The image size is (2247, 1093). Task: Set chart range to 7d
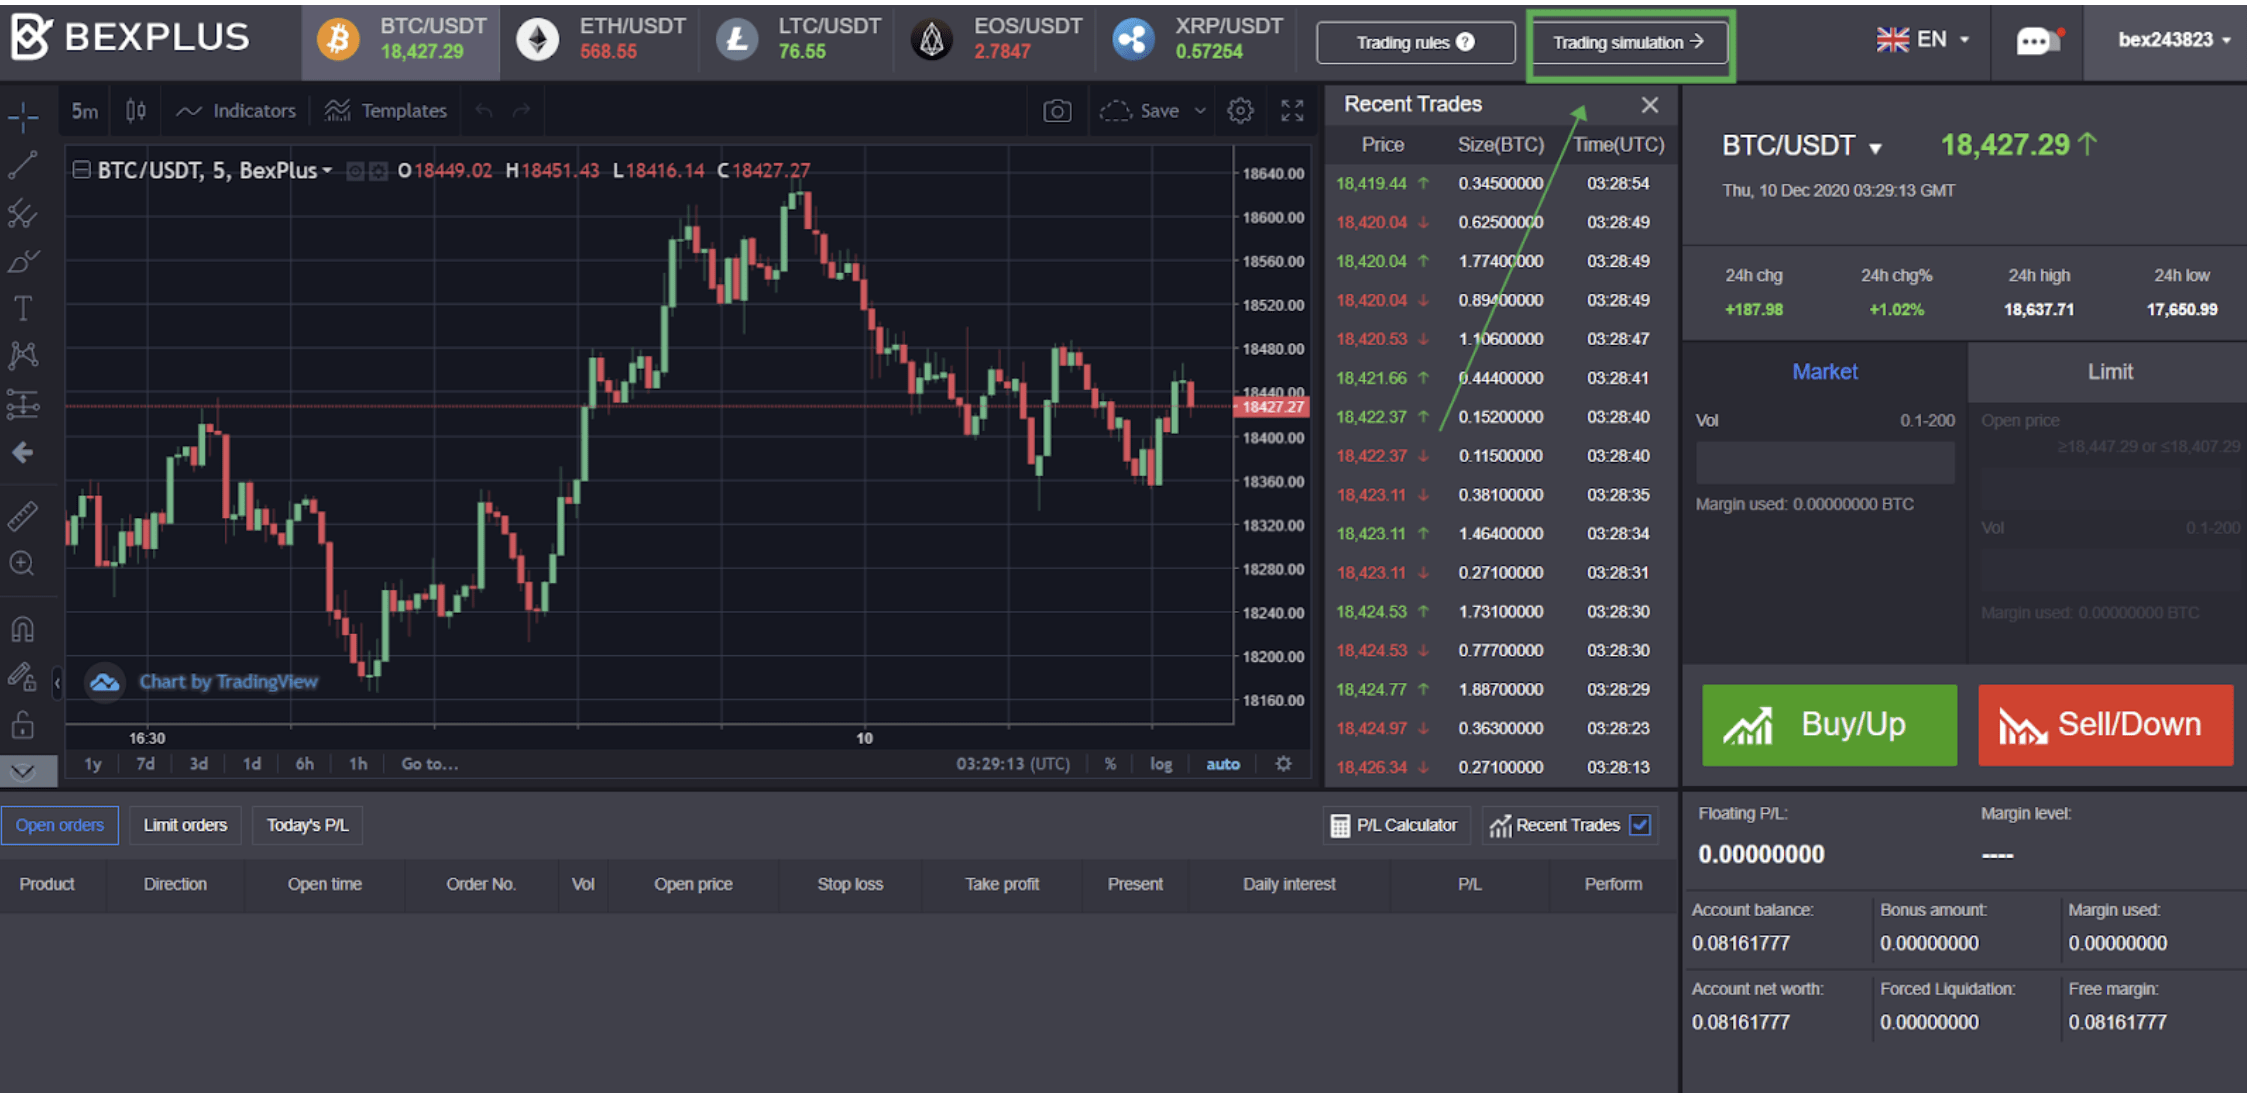pyautogui.click(x=146, y=764)
